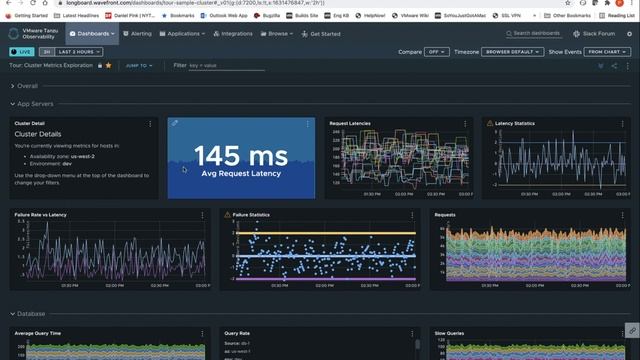Screen dimensions: 640x360
Task: Open Request Latencies chart options menu
Action: tap(465, 124)
